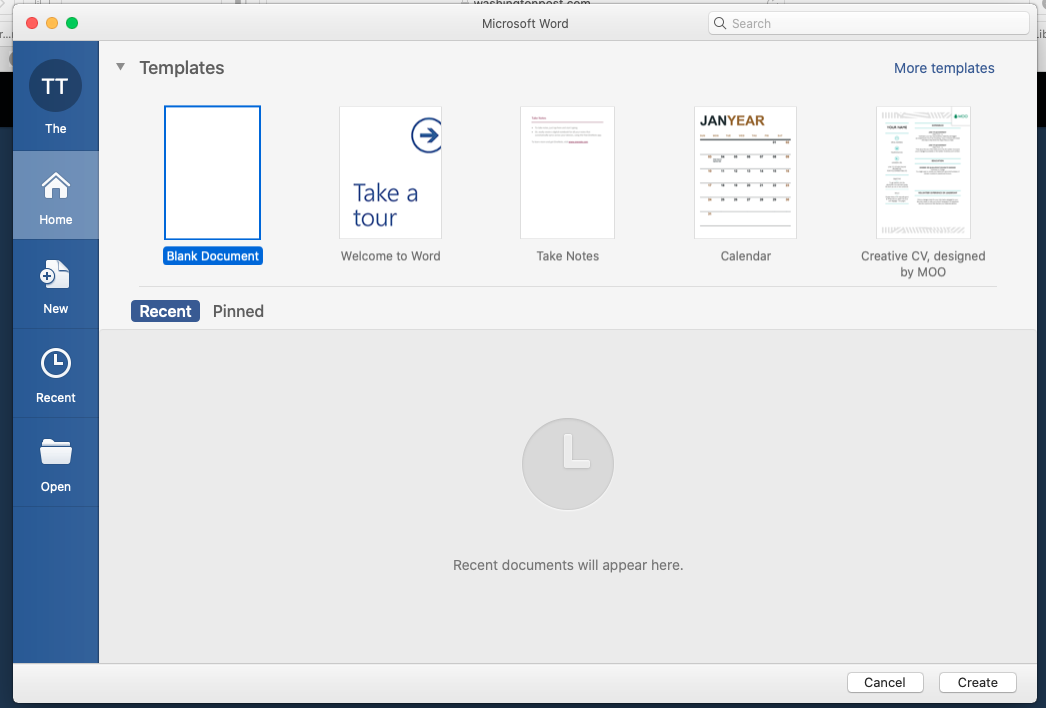Focus the Search input field
The height and width of the screenshot is (708, 1046).
coord(869,23)
